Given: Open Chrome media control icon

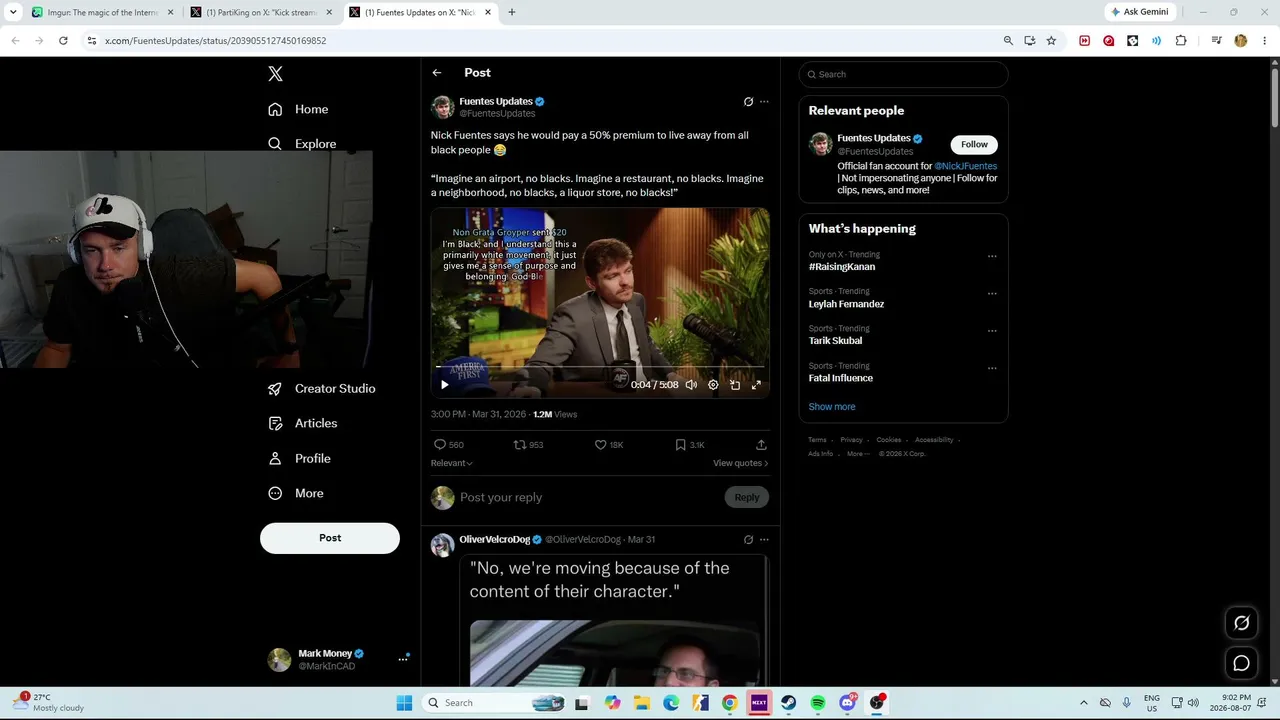Looking at the screenshot, I should tap(1216, 41).
